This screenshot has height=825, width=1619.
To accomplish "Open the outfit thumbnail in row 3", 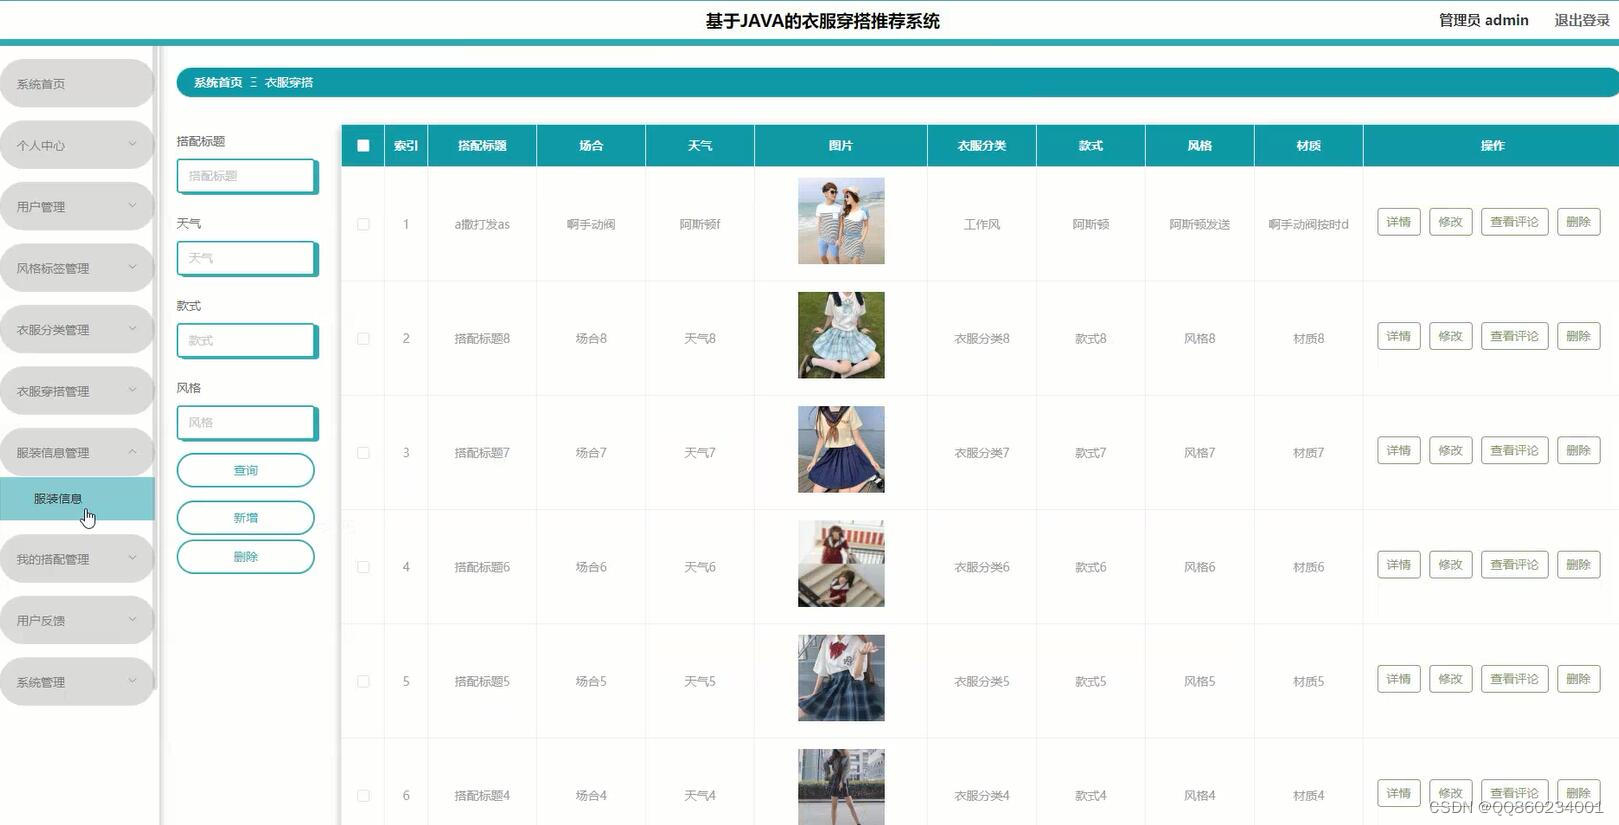I will (841, 449).
